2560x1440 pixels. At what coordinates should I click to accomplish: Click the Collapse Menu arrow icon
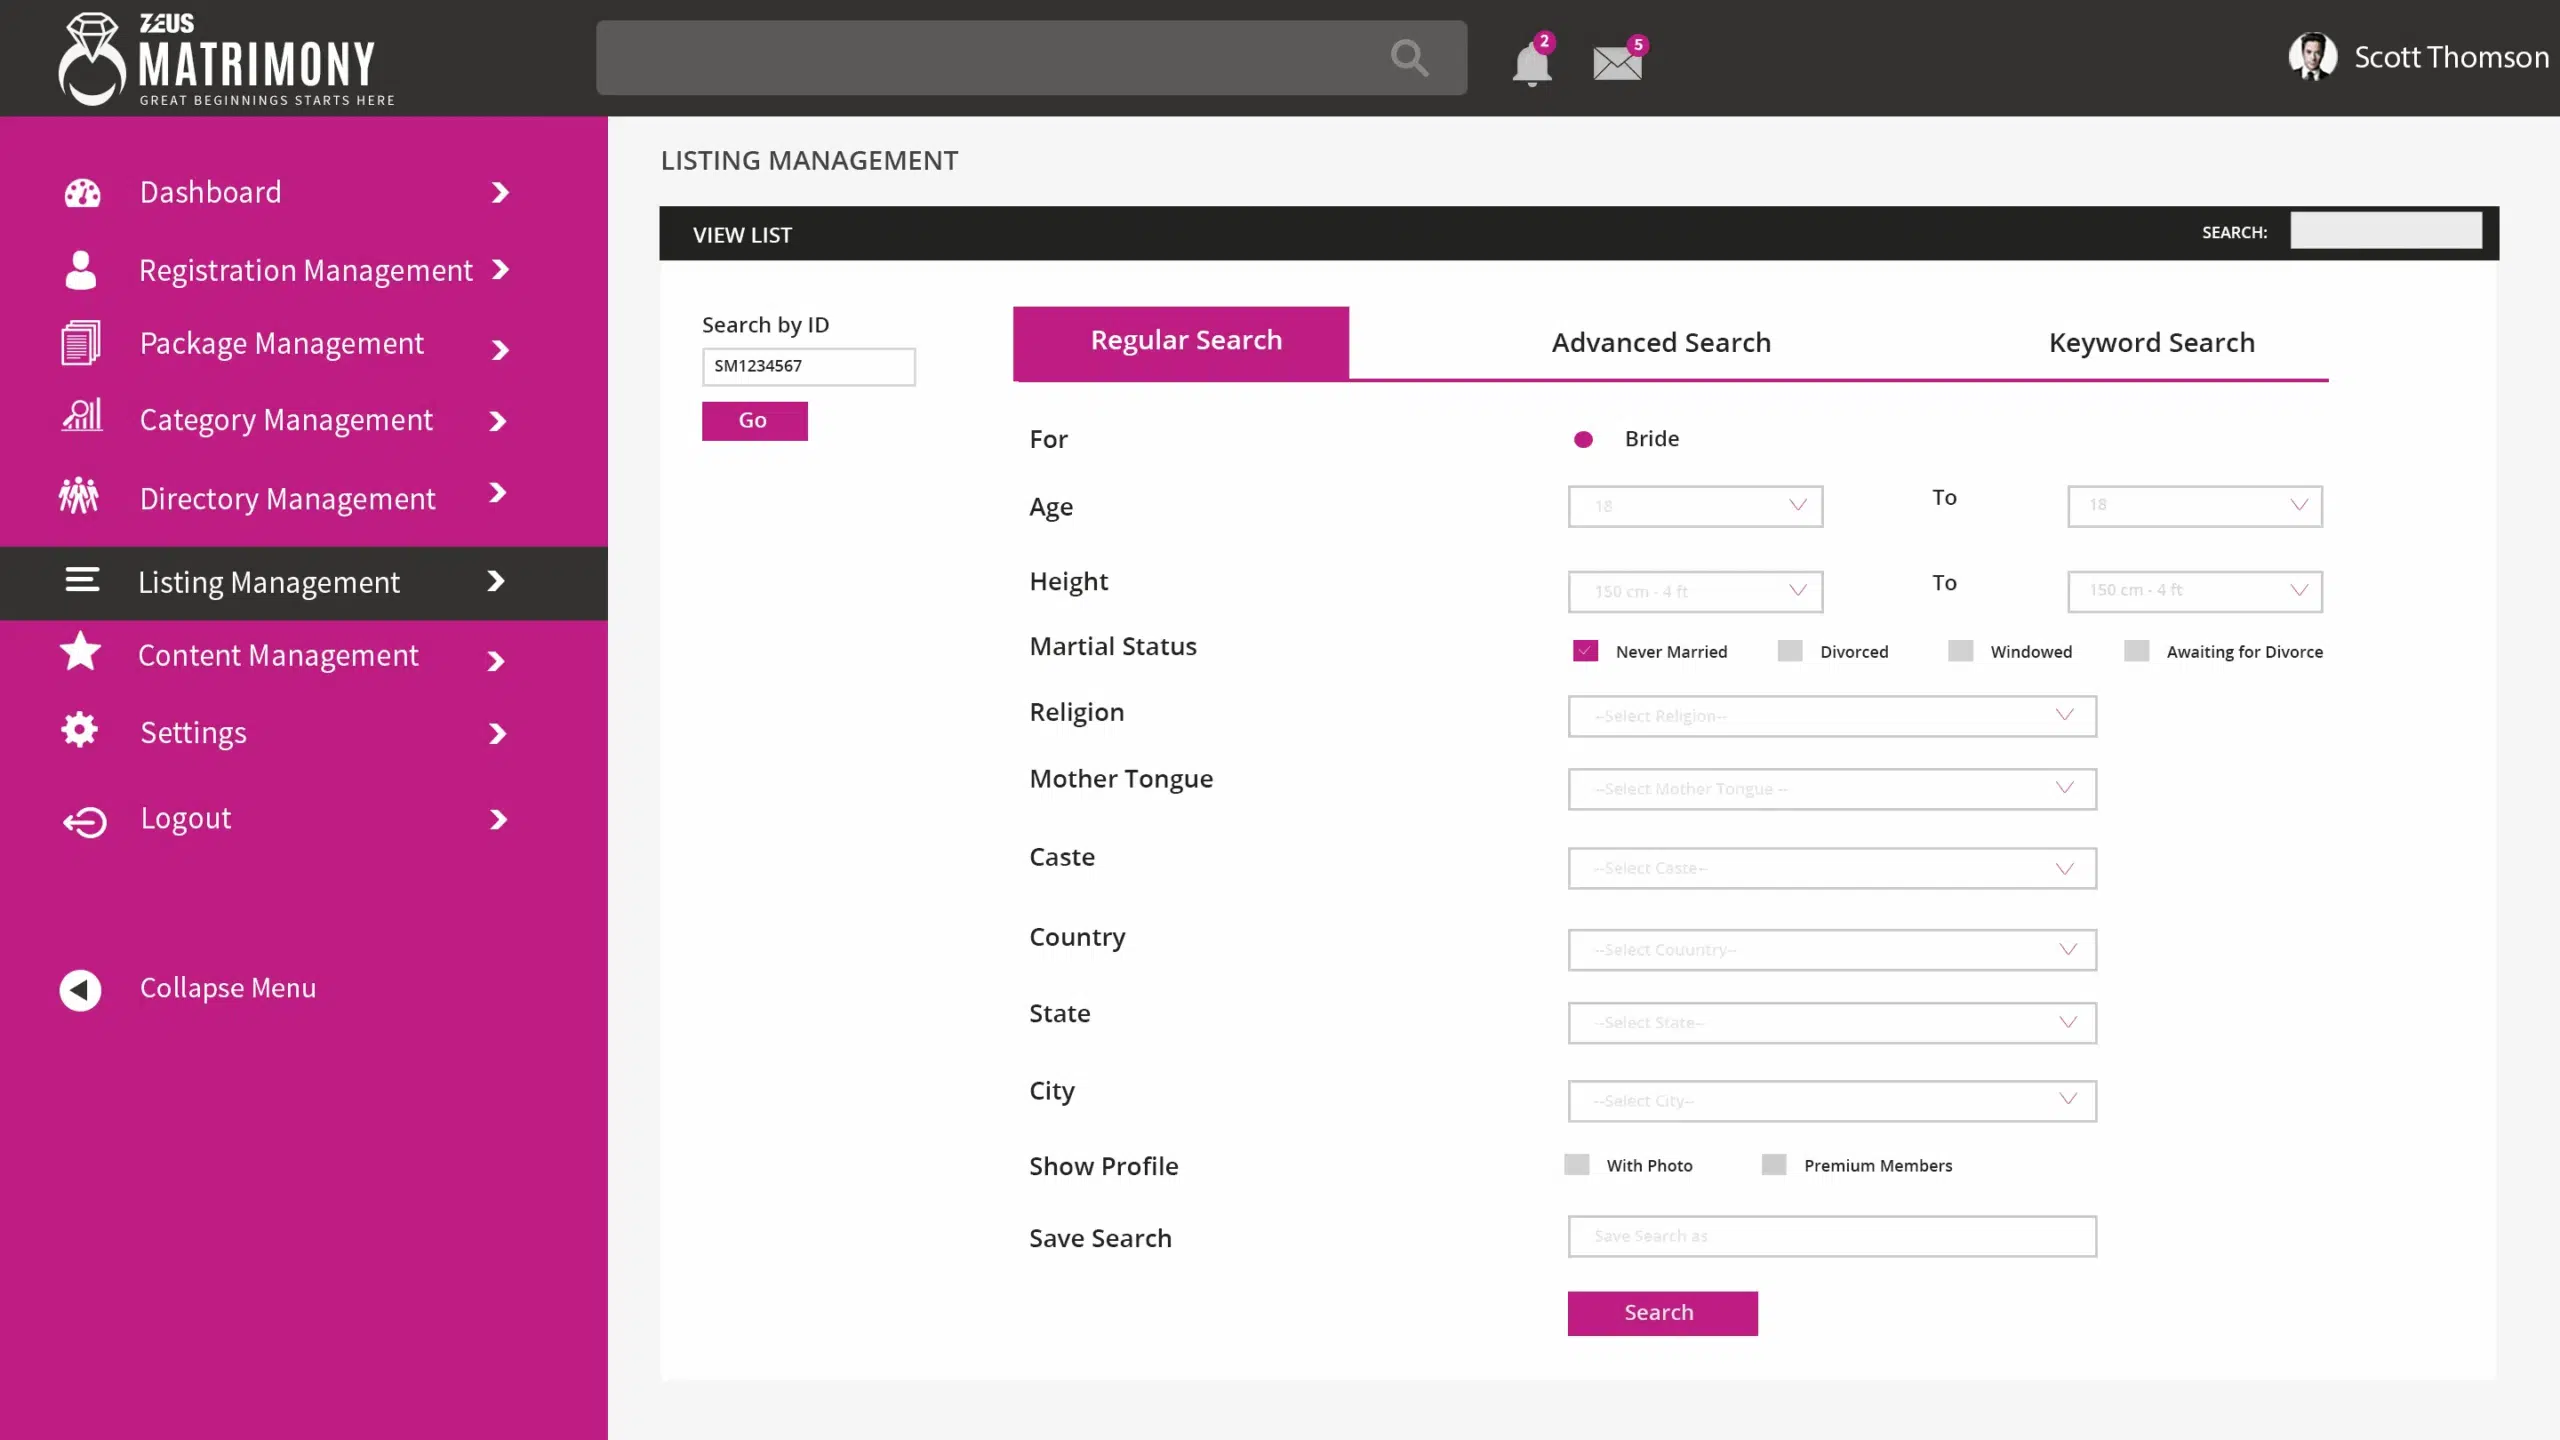point(80,990)
